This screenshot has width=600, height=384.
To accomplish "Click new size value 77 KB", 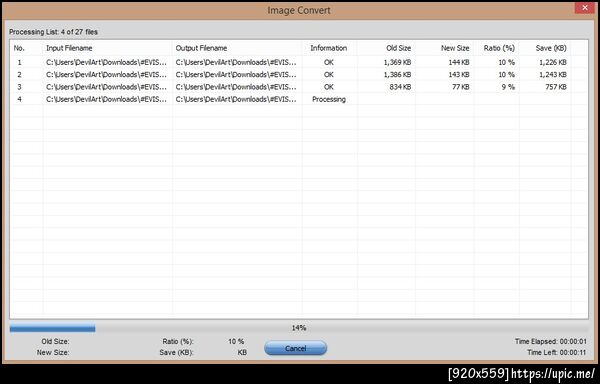I will [461, 87].
